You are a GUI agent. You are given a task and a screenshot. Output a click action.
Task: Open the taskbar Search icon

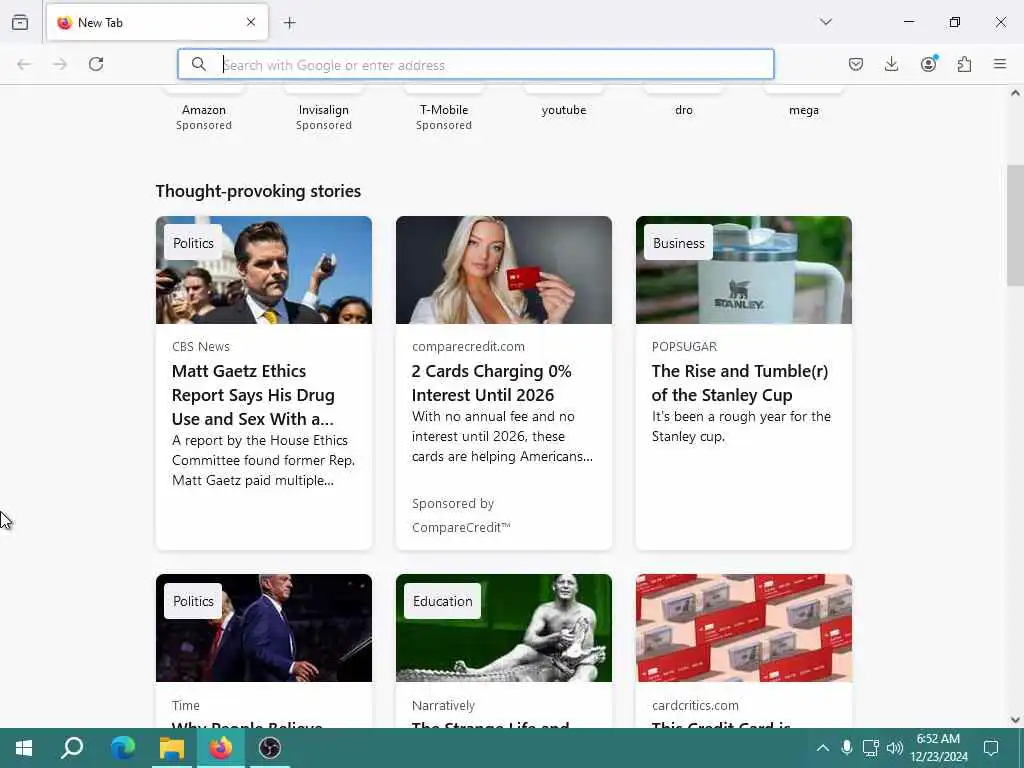(x=72, y=748)
